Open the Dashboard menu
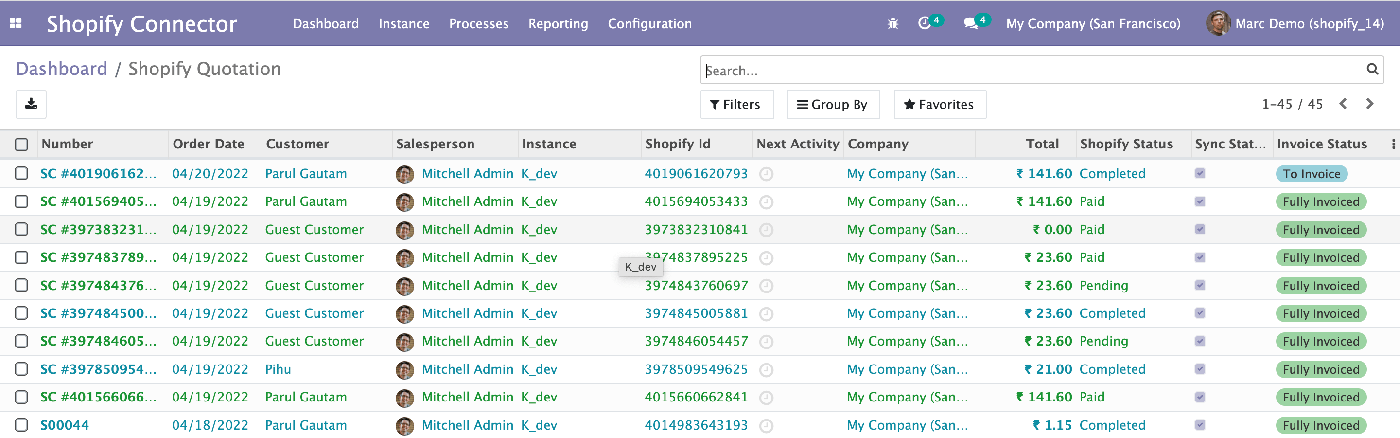This screenshot has height=438, width=1400. 326,24
